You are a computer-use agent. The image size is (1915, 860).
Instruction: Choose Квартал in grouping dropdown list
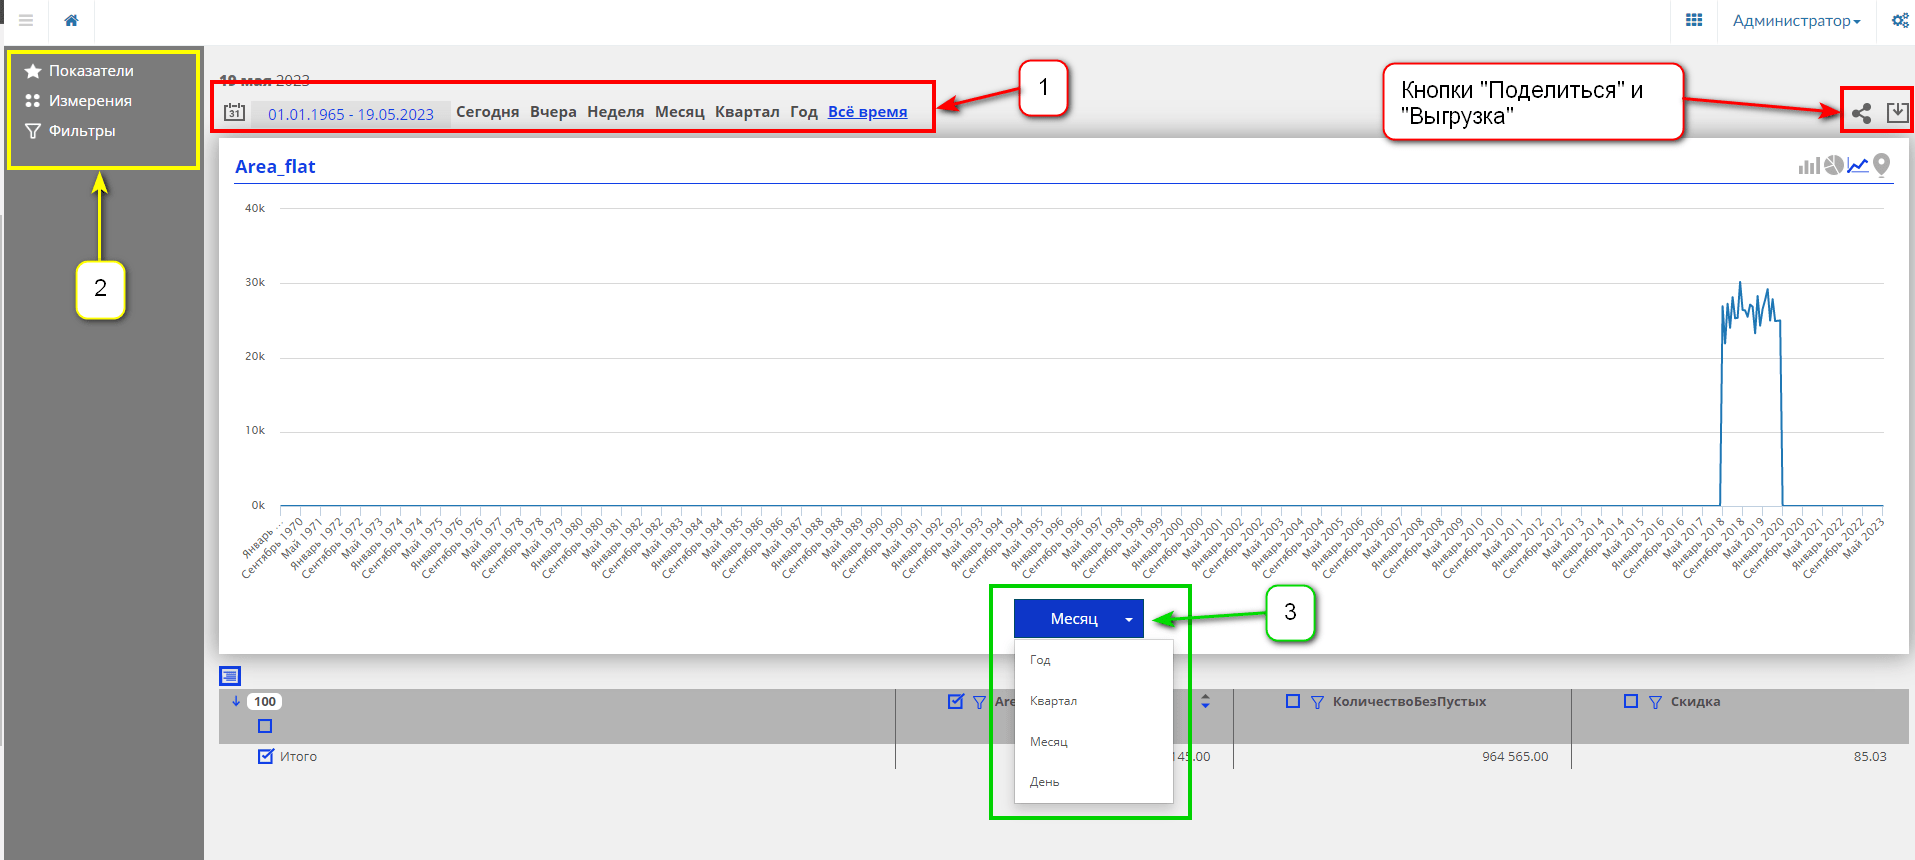coord(1053,701)
